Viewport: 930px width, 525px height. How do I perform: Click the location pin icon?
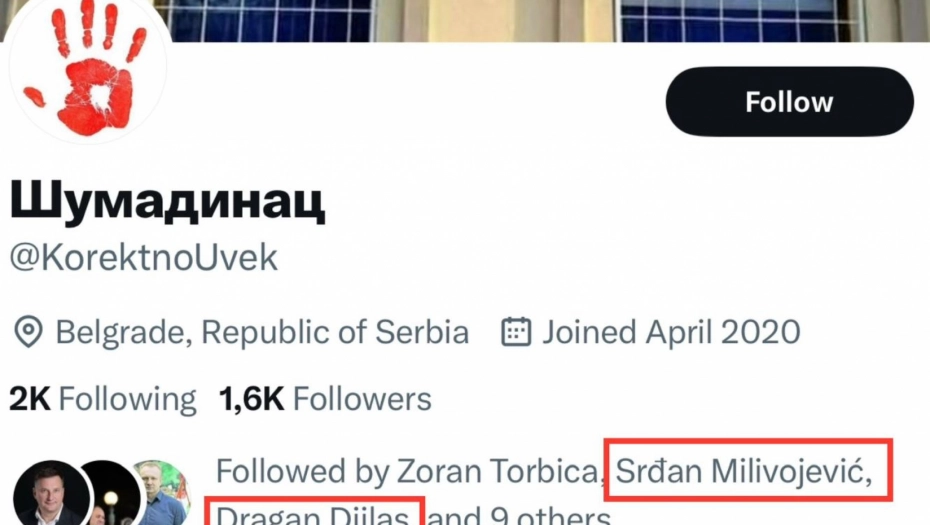click(x=28, y=332)
